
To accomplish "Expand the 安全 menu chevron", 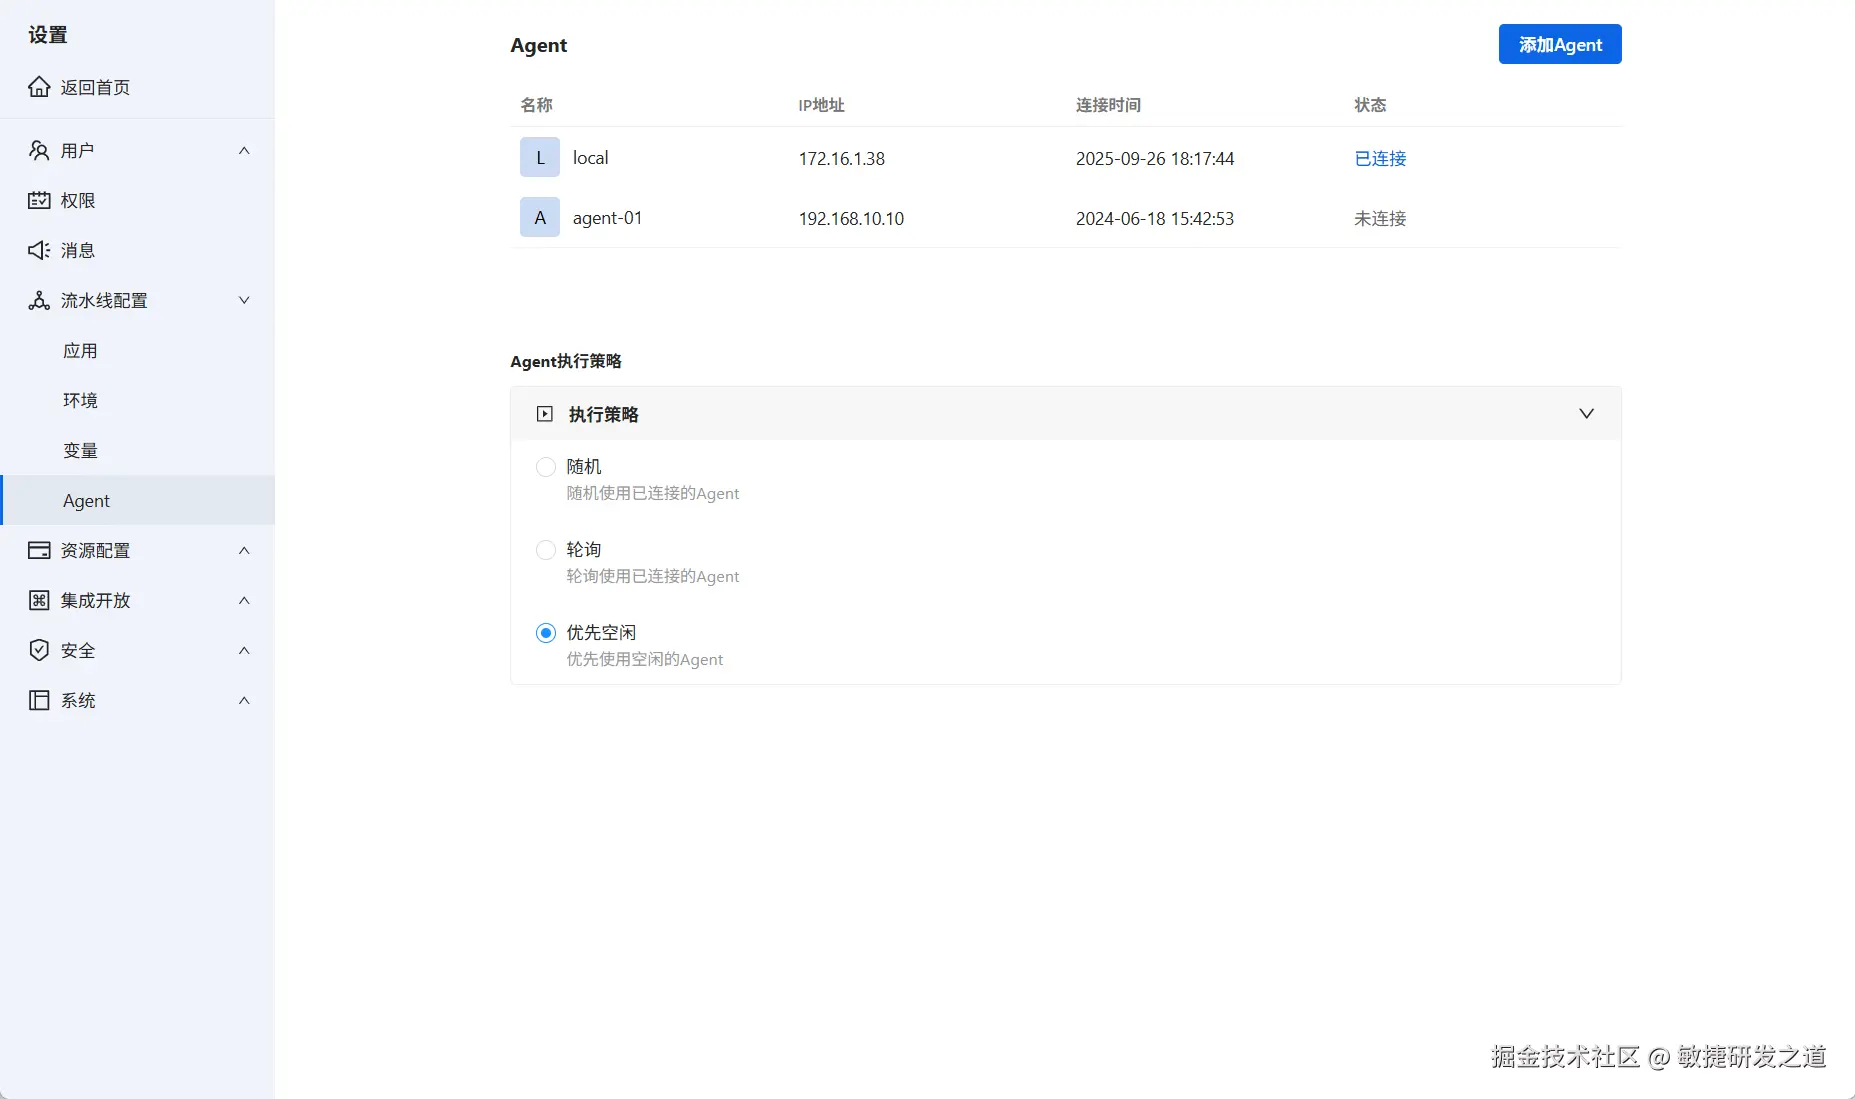I will click(x=244, y=650).
